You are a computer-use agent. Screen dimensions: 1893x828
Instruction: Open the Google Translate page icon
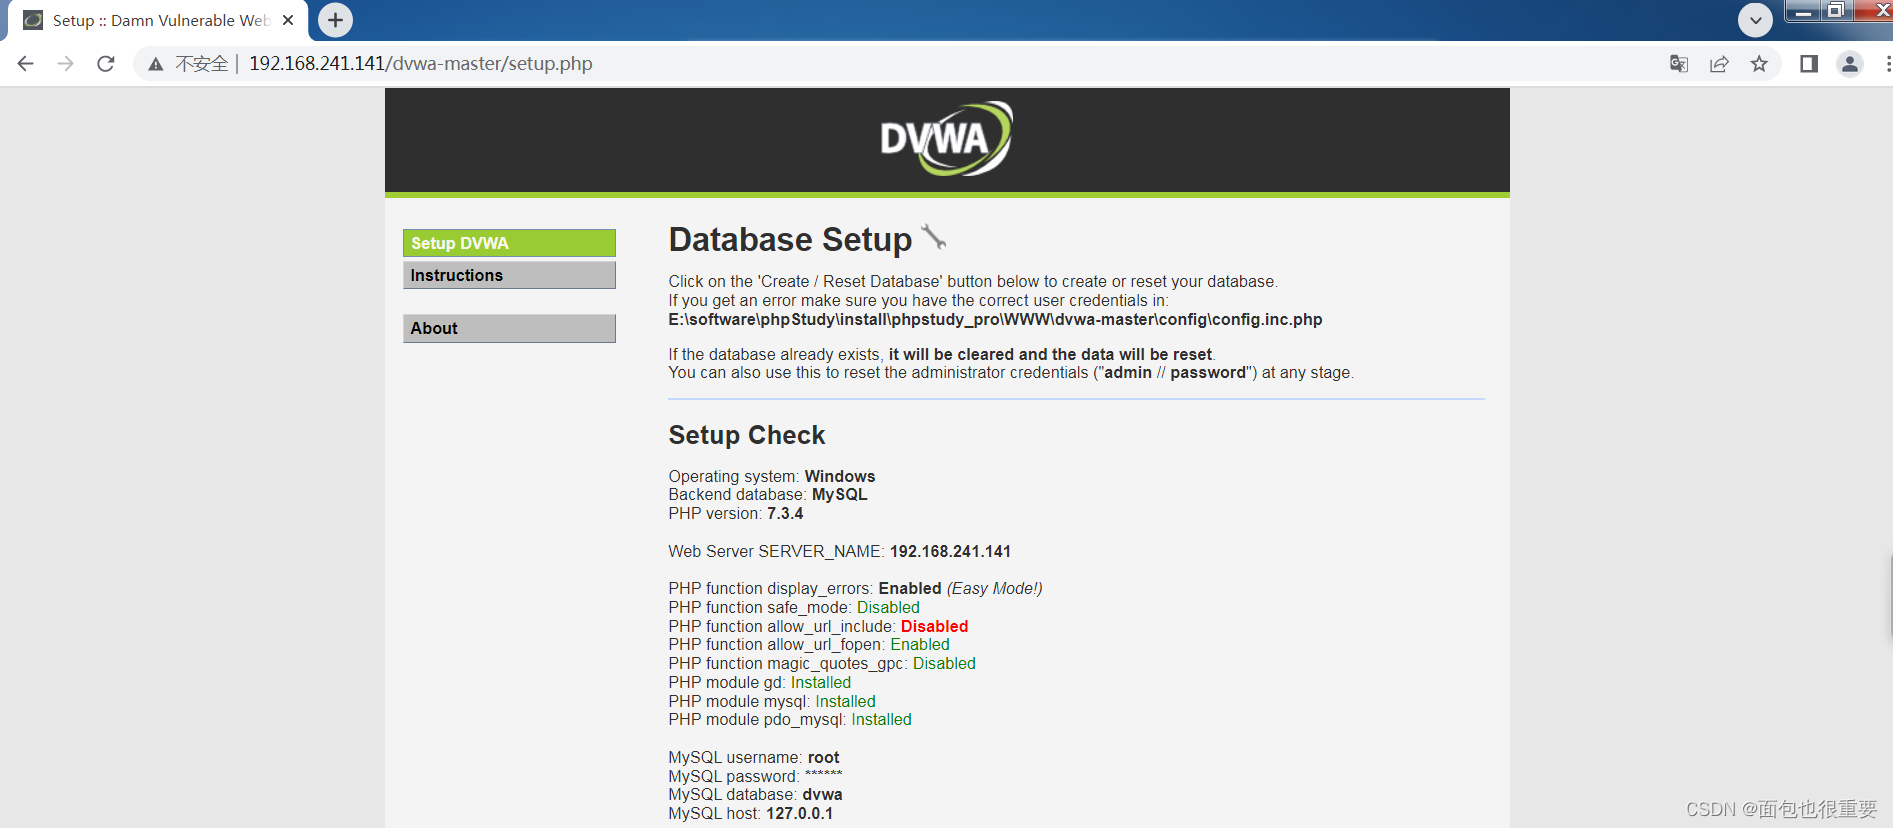(x=1679, y=64)
